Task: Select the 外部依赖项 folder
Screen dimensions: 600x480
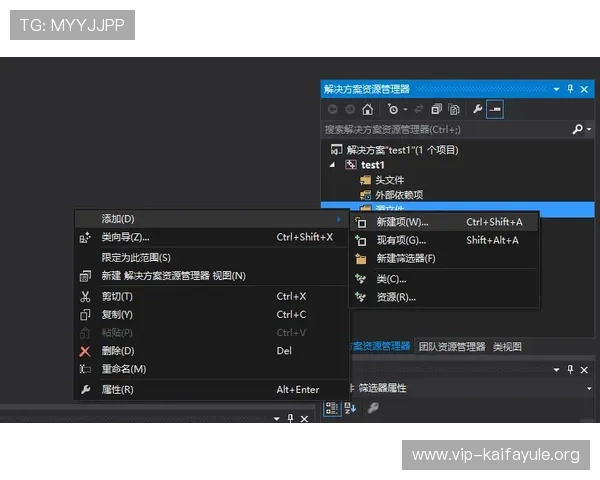Action: point(398,195)
